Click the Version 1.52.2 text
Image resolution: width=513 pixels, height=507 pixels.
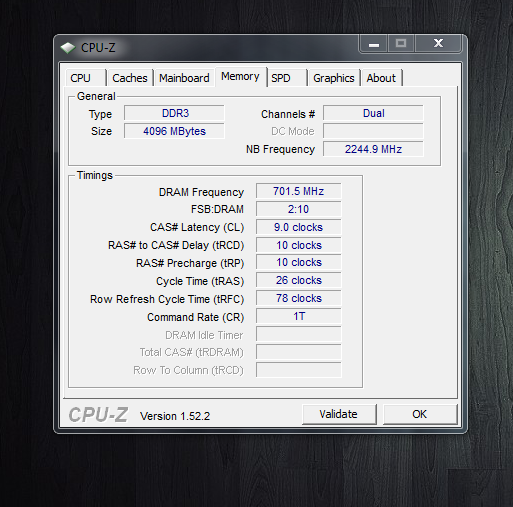coord(175,416)
